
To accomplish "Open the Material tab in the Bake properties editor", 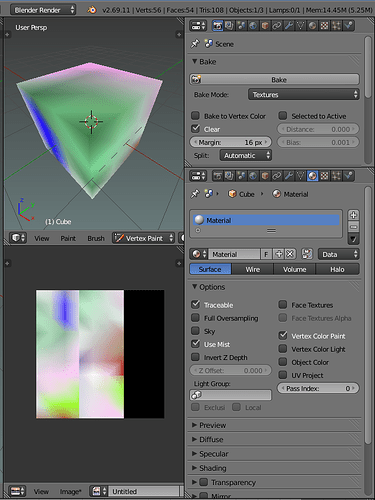I will click(x=312, y=26).
